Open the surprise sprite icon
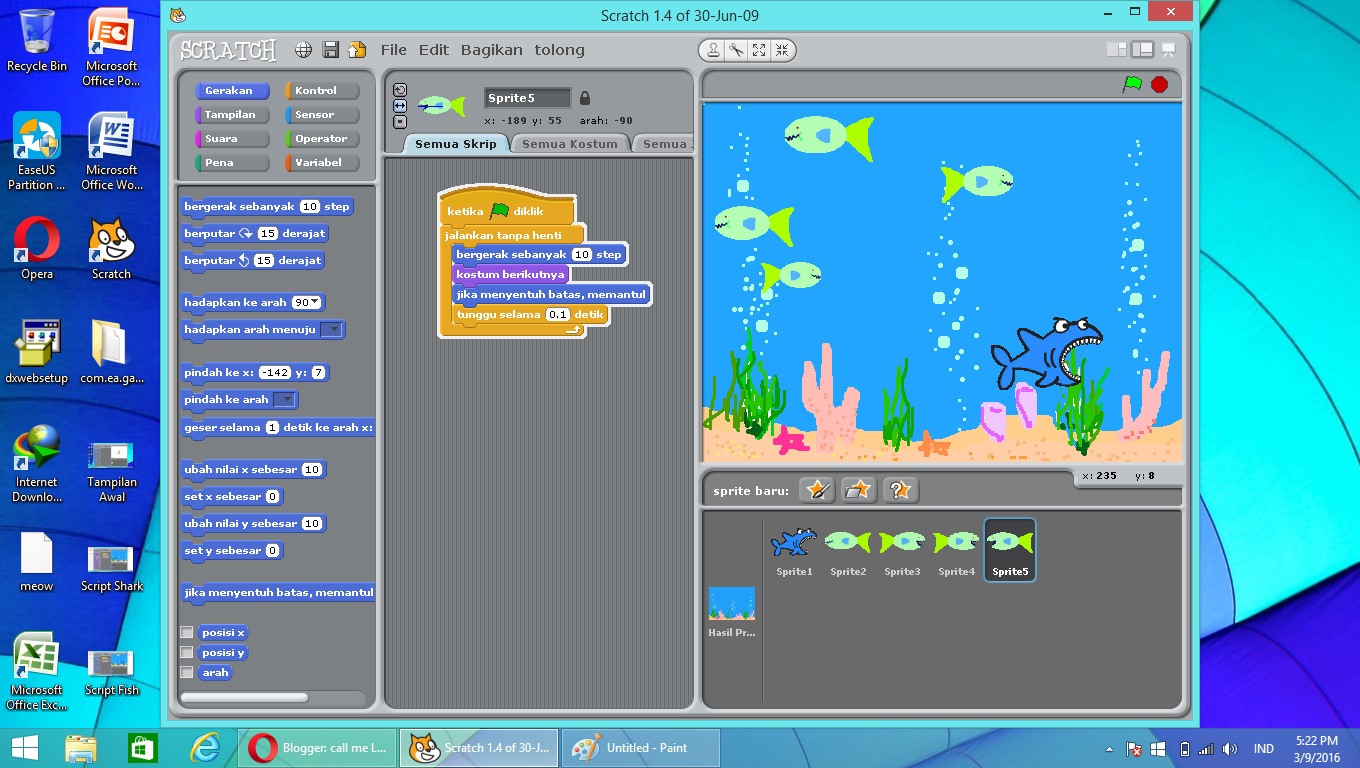The width and height of the screenshot is (1360, 768). pos(899,490)
